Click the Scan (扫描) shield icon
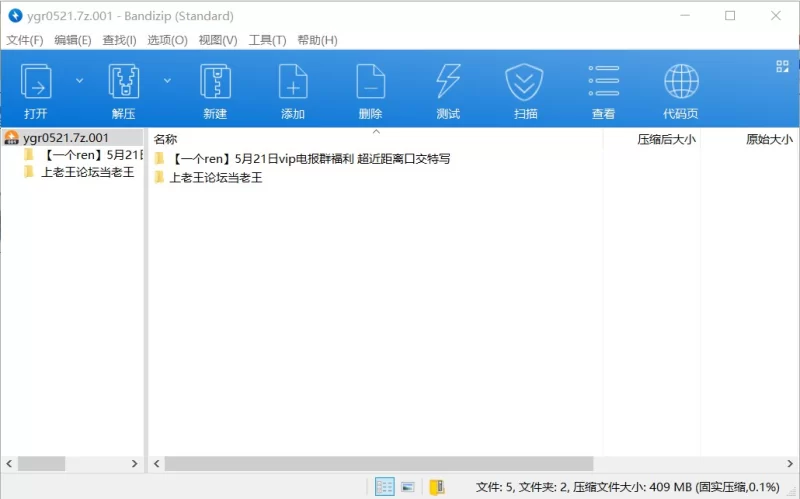 point(524,82)
